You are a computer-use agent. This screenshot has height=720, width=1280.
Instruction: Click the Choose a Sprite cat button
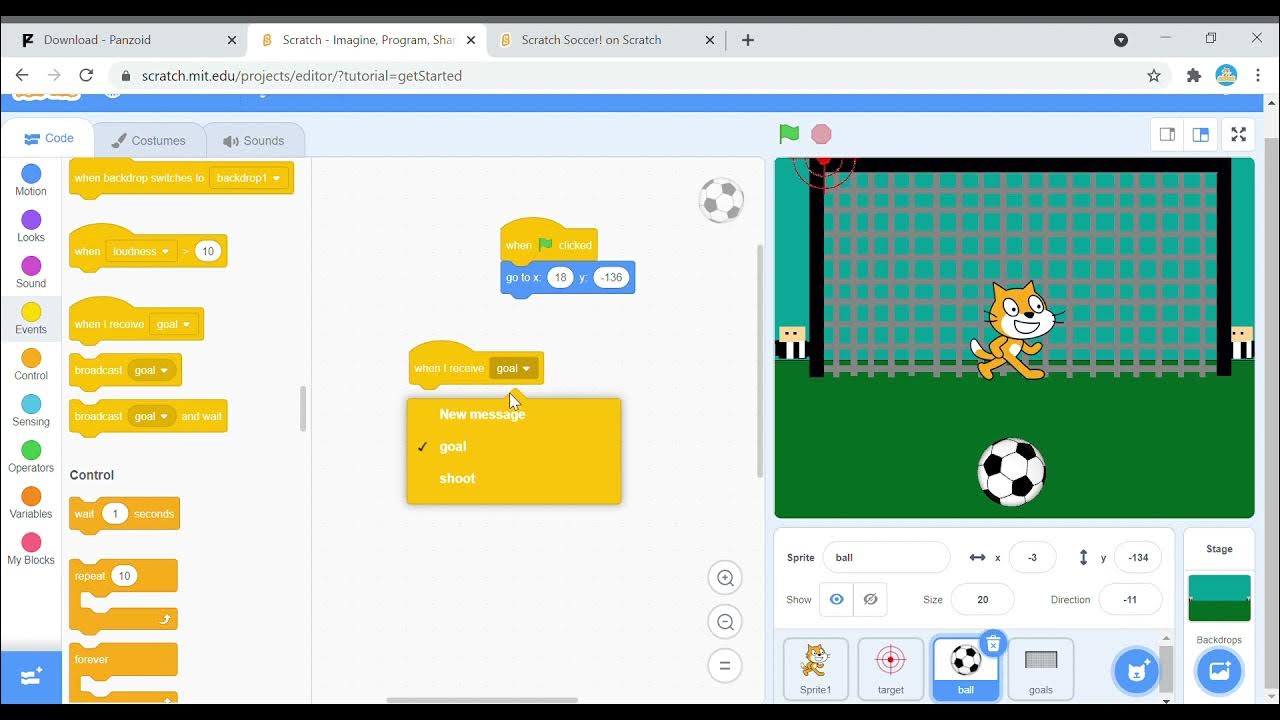coord(1137,671)
